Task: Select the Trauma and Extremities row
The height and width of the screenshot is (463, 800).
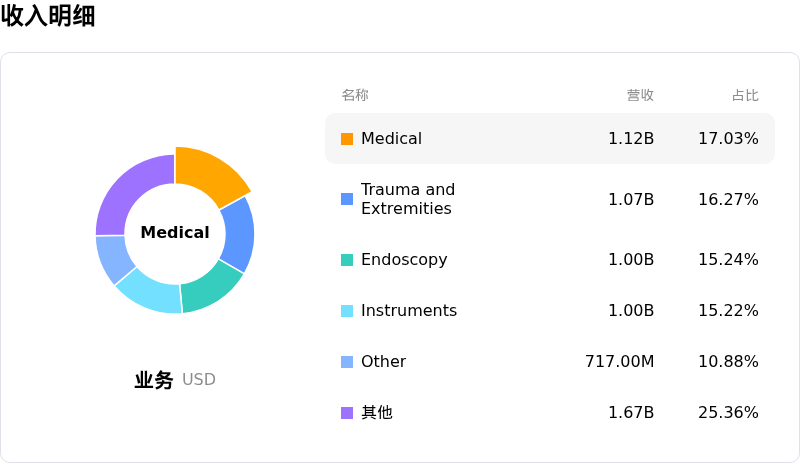Action: pos(550,199)
